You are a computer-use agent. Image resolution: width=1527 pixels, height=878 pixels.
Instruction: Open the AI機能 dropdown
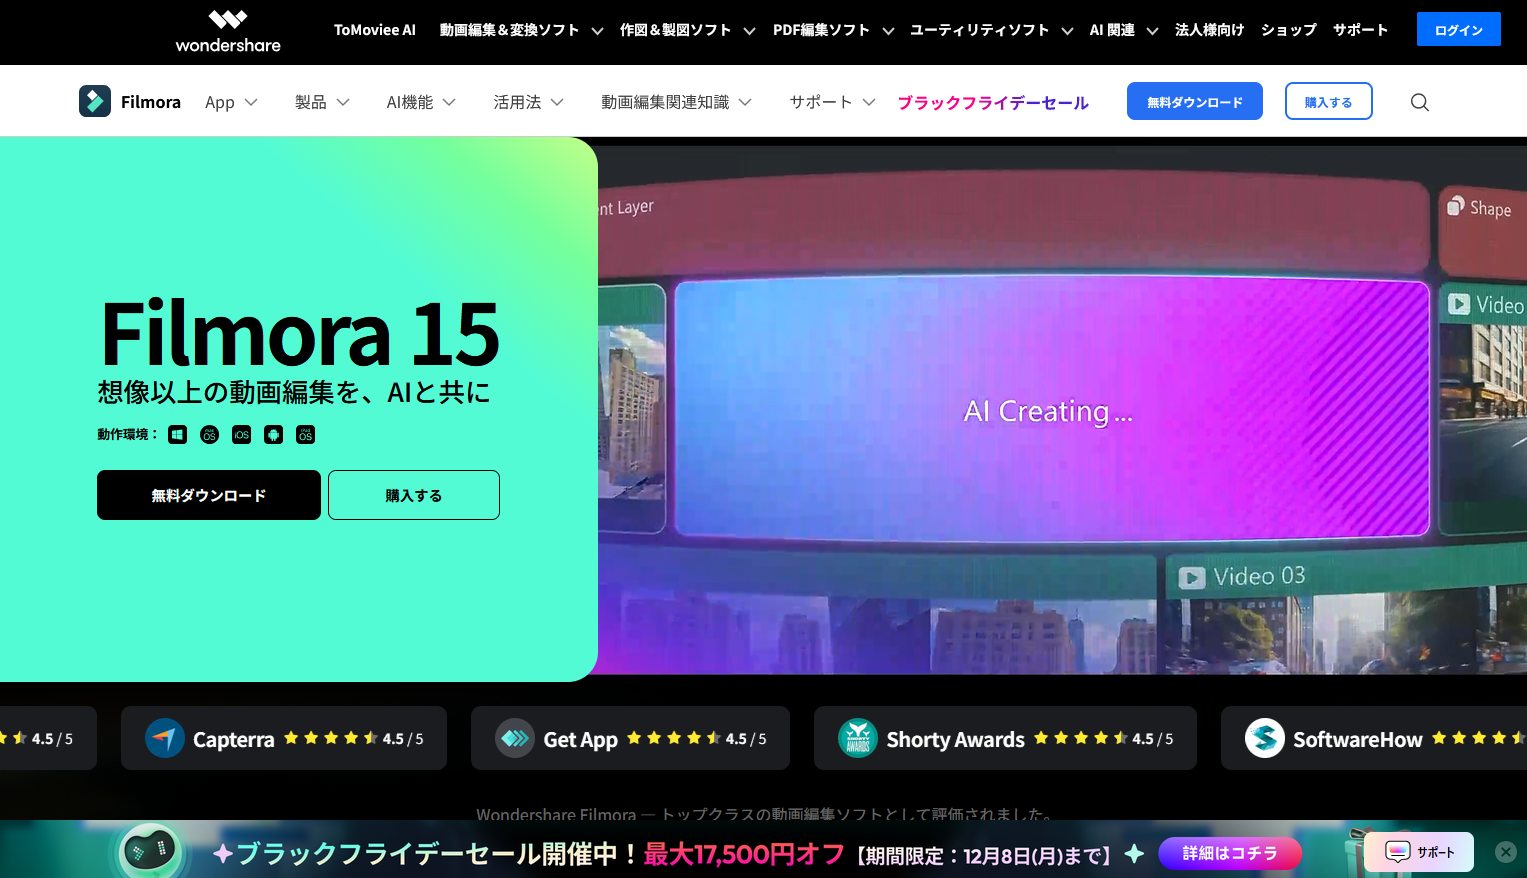[421, 102]
